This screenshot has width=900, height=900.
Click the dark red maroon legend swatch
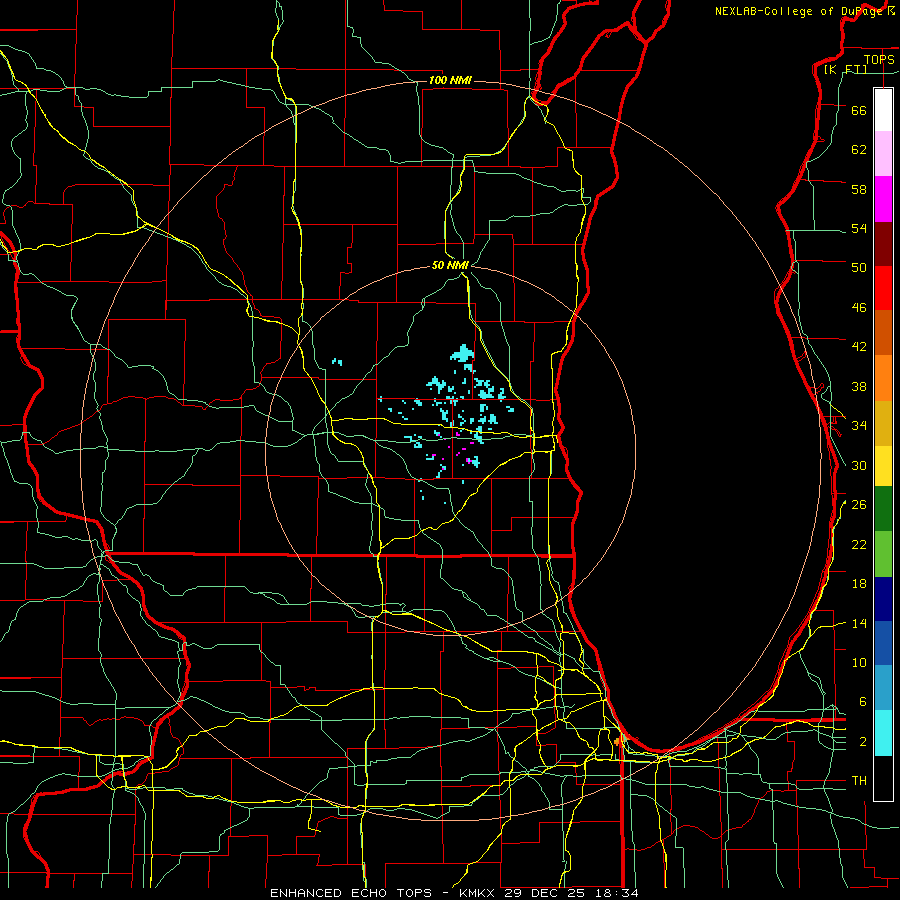pyautogui.click(x=883, y=244)
